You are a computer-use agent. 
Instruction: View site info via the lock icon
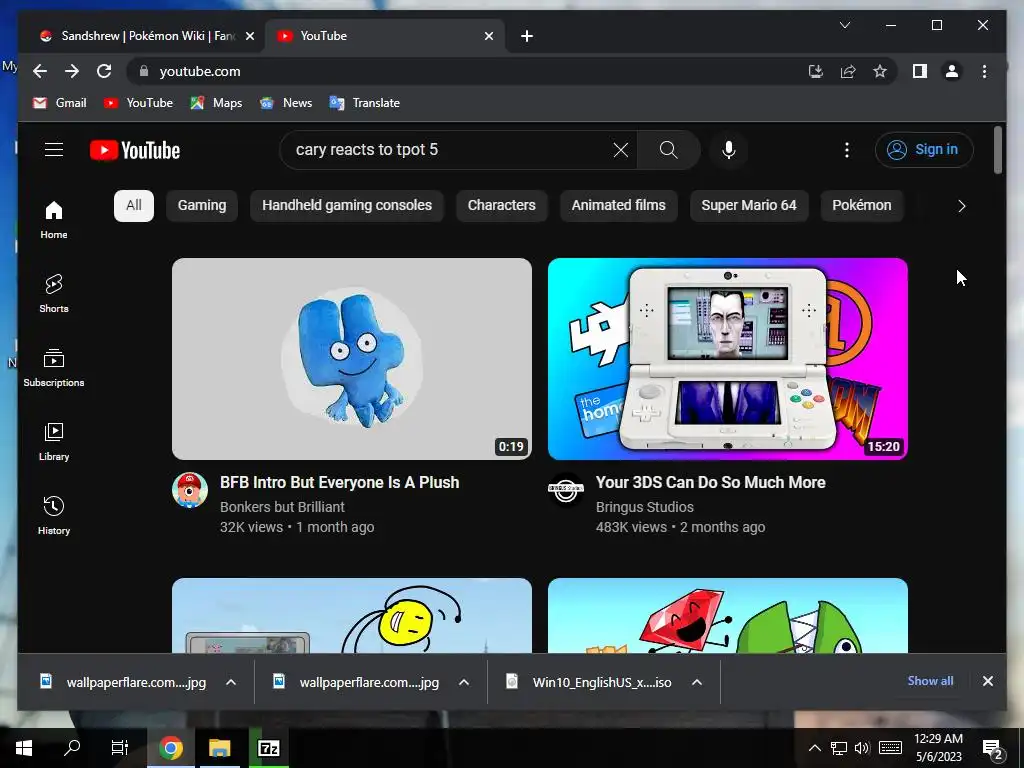click(144, 71)
